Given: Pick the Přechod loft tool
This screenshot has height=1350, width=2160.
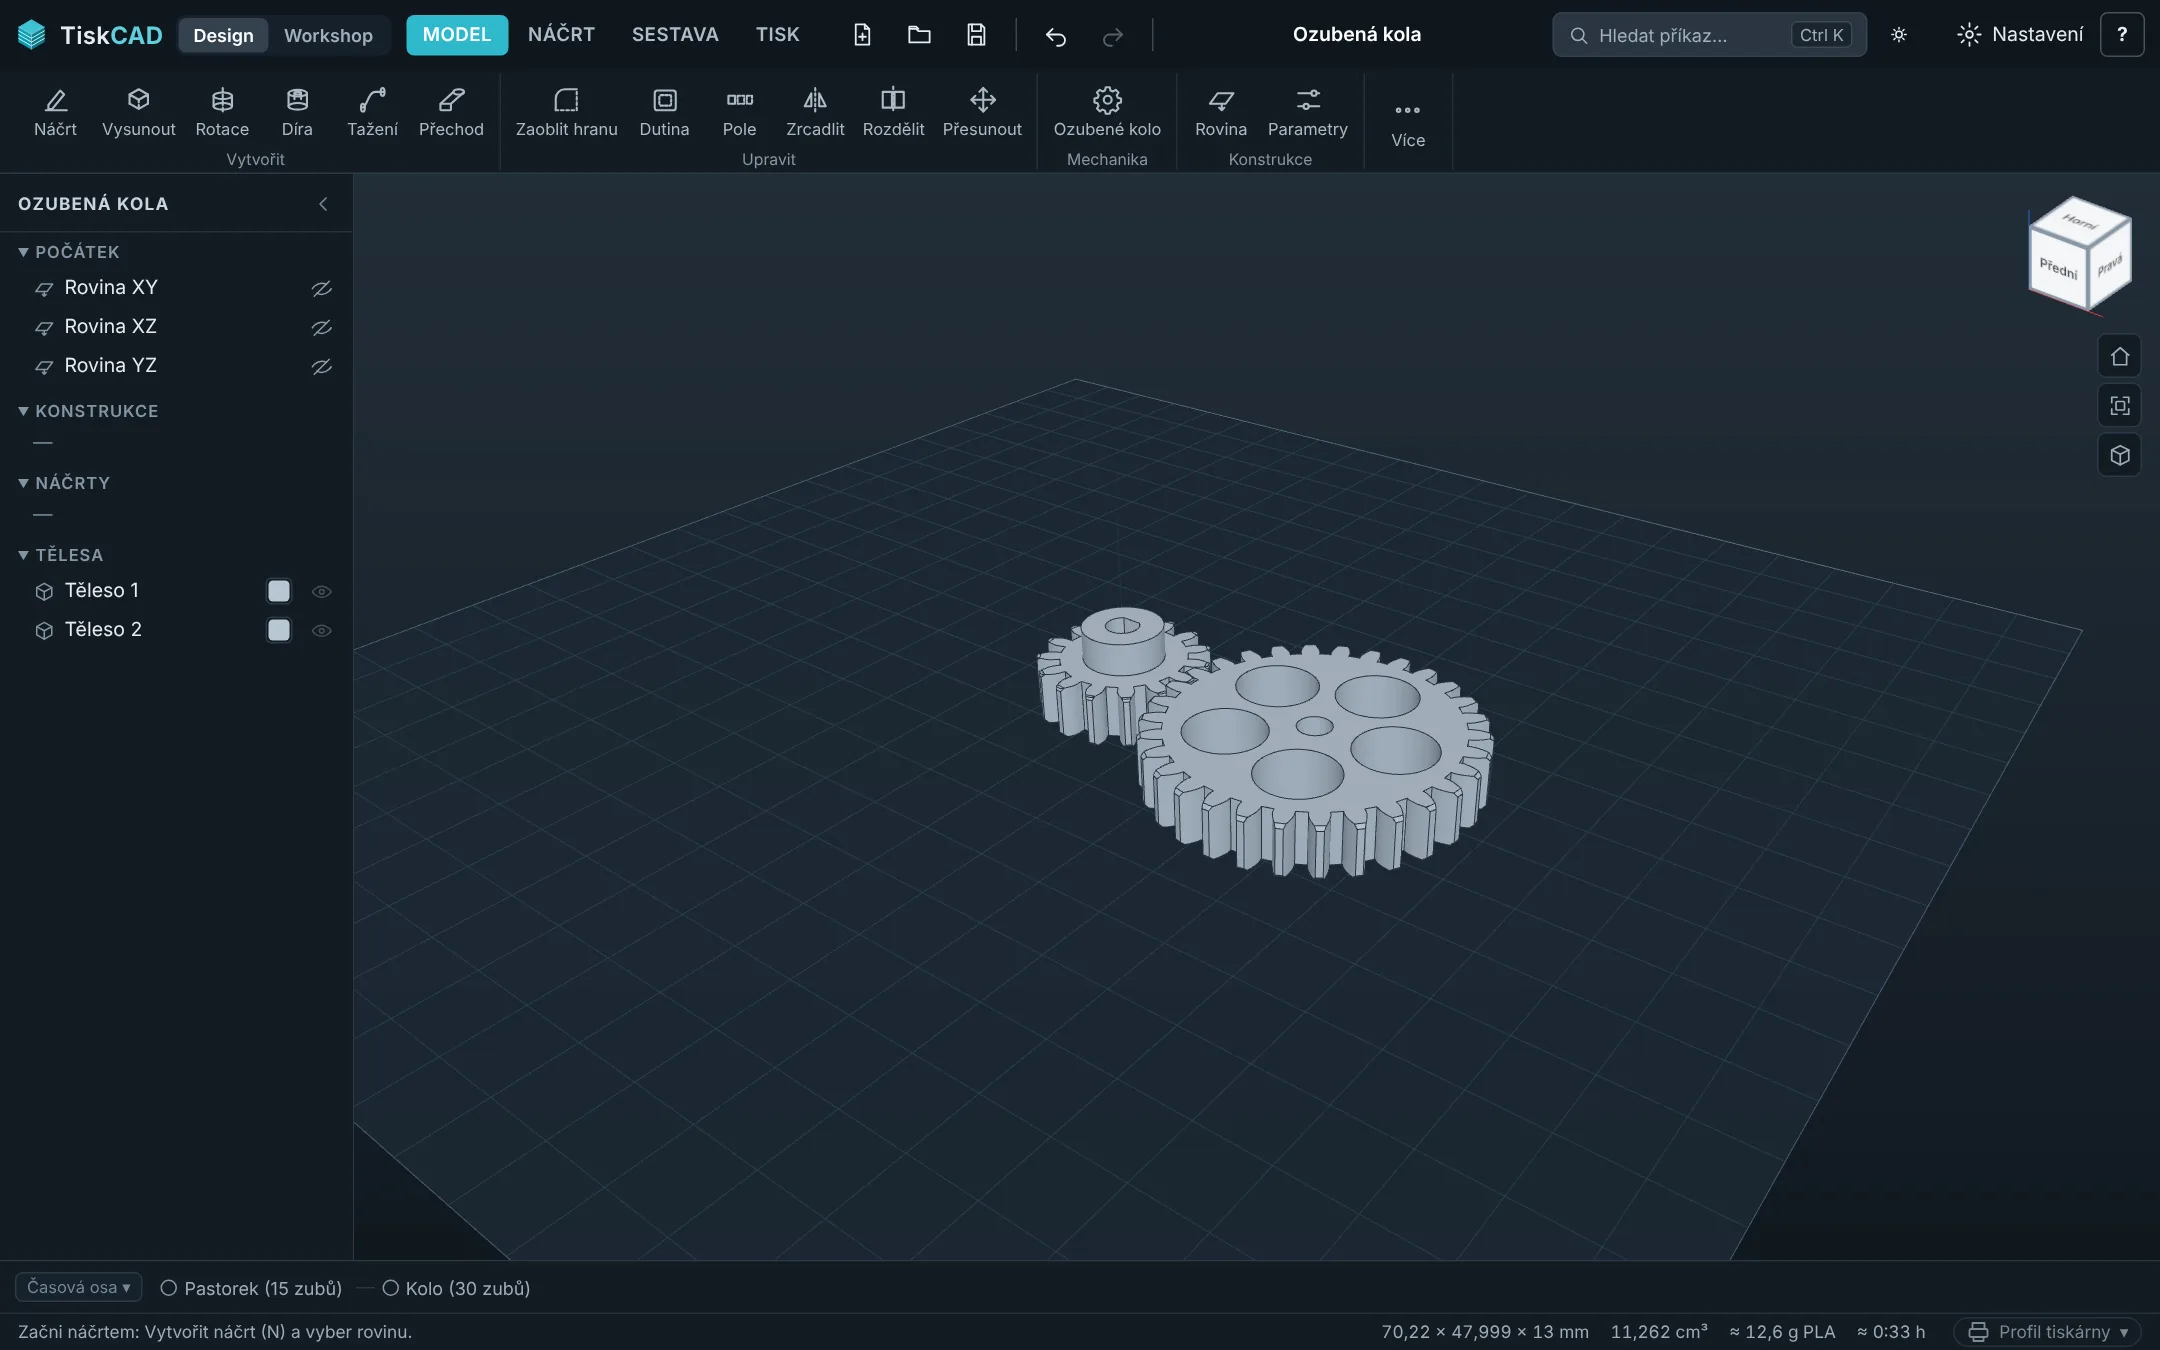Looking at the screenshot, I should (x=451, y=112).
